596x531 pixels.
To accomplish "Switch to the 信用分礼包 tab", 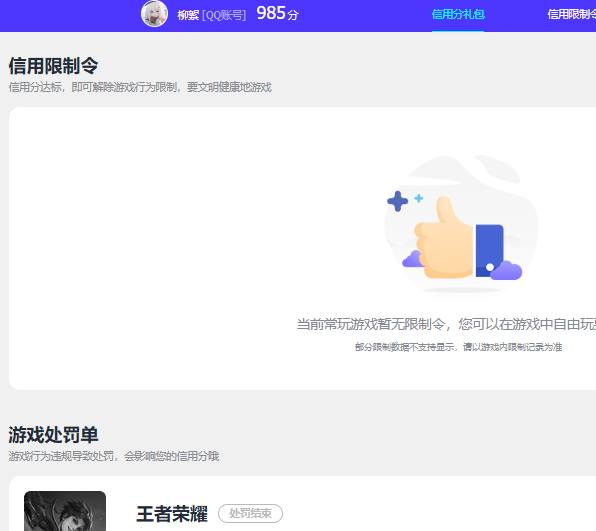I will pos(458,14).
